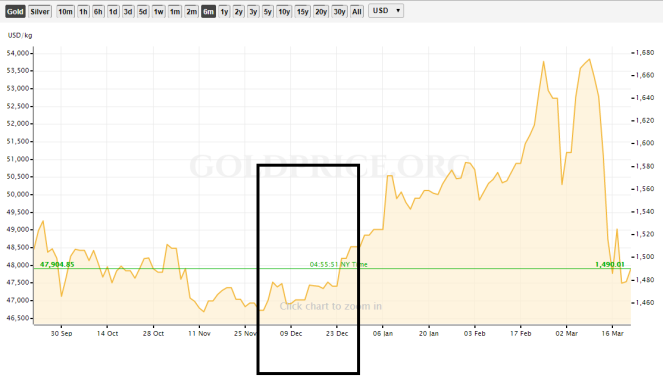Open the 10y chart range

pyautogui.click(x=284, y=11)
